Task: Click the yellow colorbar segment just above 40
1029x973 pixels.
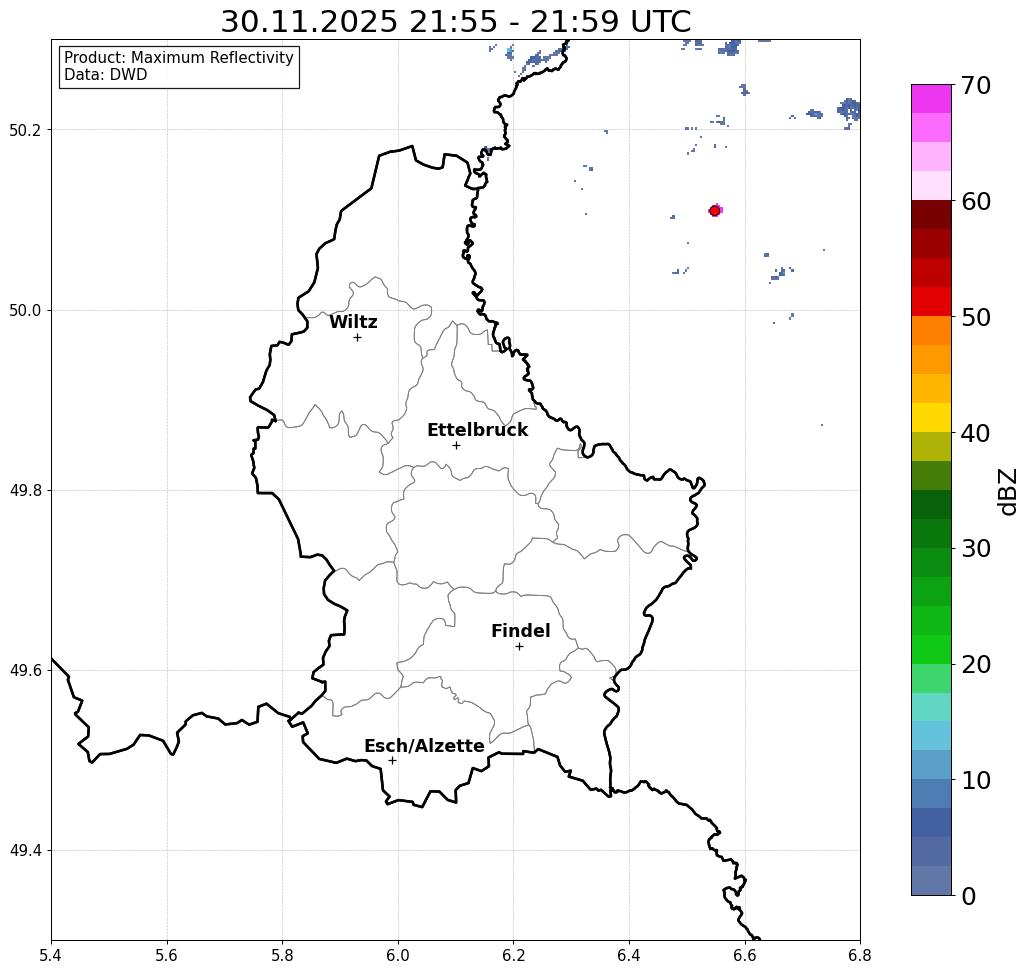Action: click(931, 417)
